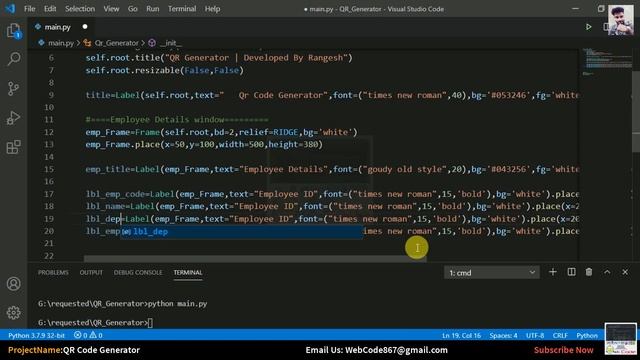Open the Source Control view
The image size is (640, 360).
coord(13,89)
